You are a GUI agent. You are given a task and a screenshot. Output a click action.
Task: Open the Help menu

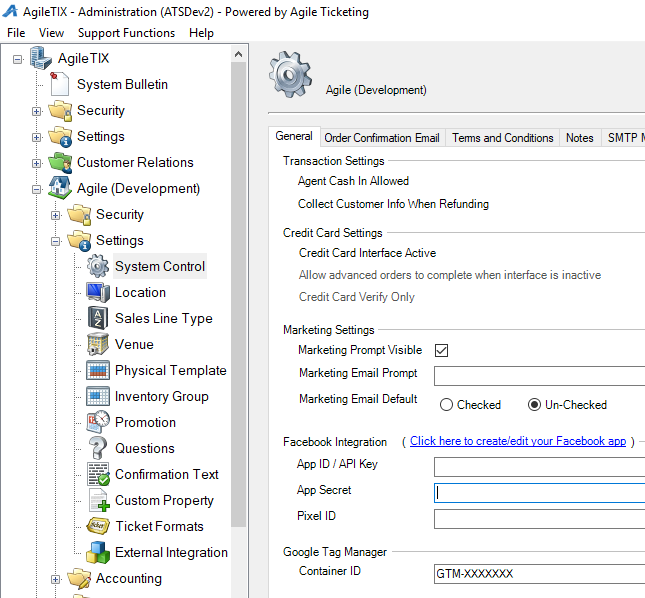tap(201, 33)
